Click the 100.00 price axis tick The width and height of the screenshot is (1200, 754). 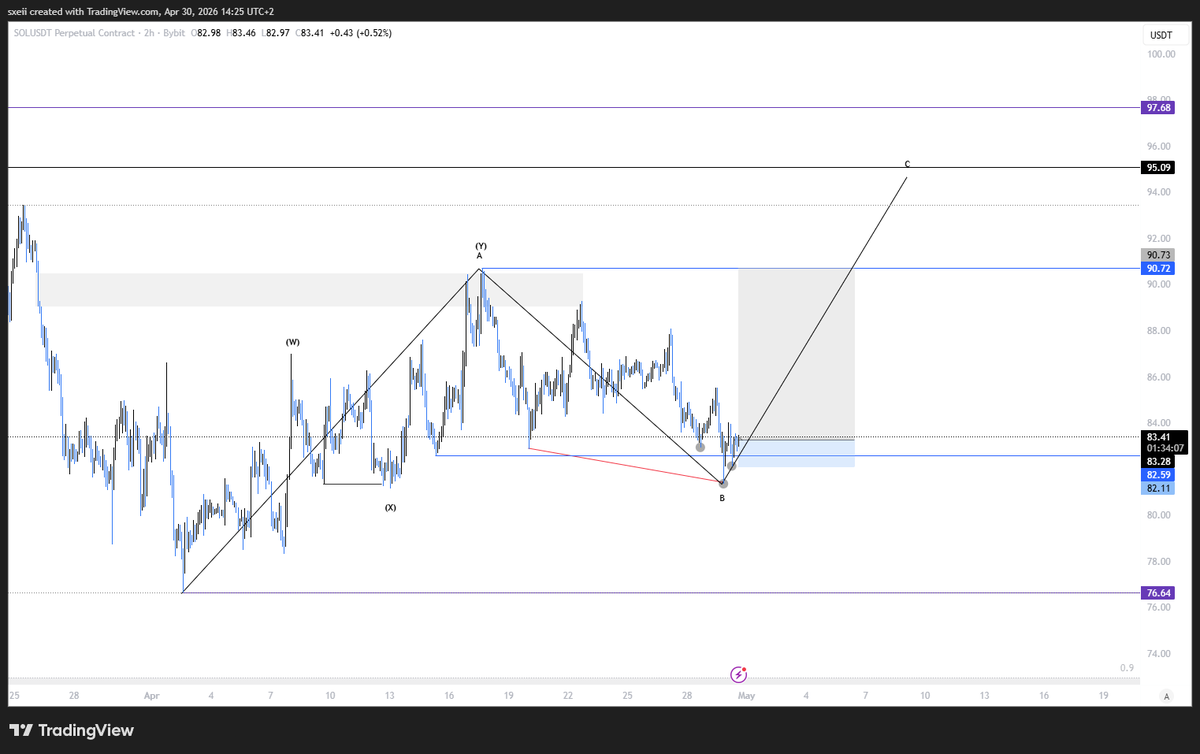point(1160,54)
